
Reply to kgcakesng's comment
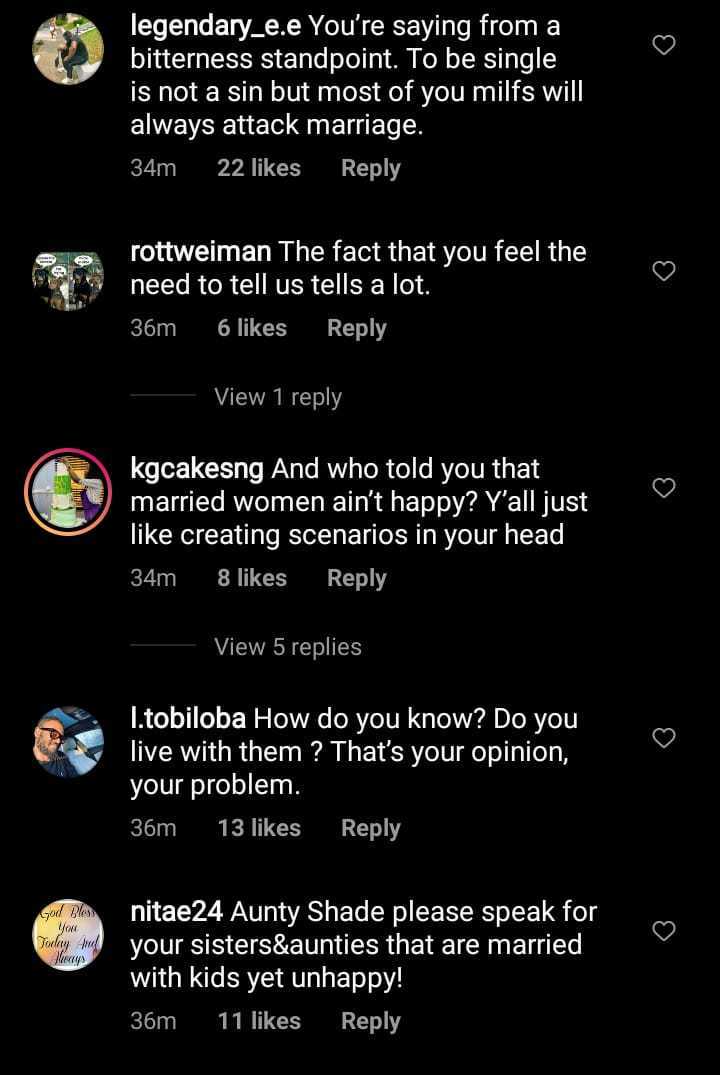point(356,578)
